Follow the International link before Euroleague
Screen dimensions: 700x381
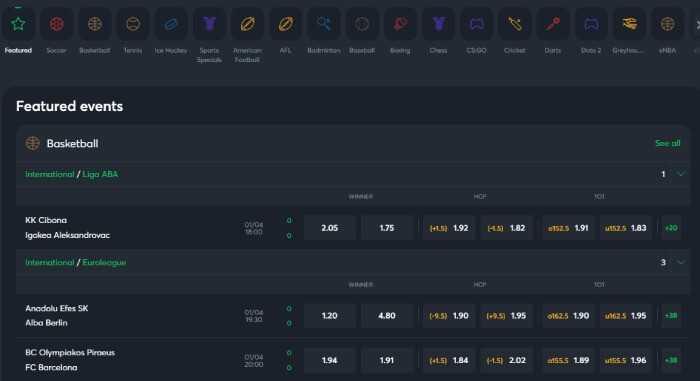click(x=50, y=262)
